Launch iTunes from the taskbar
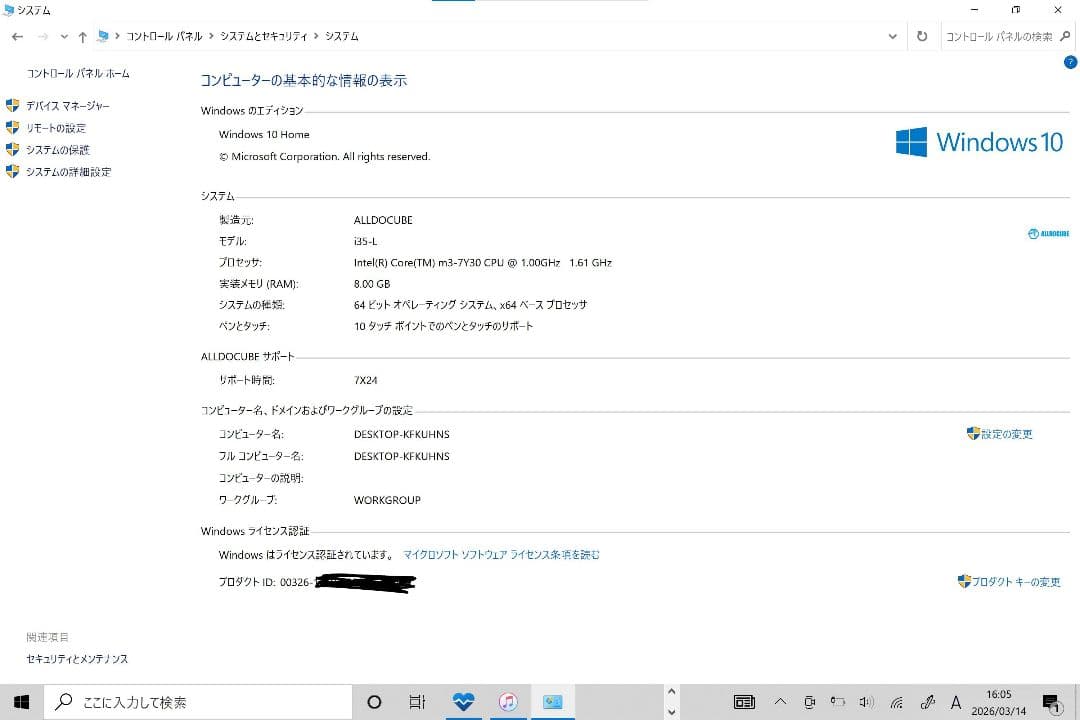 508,701
